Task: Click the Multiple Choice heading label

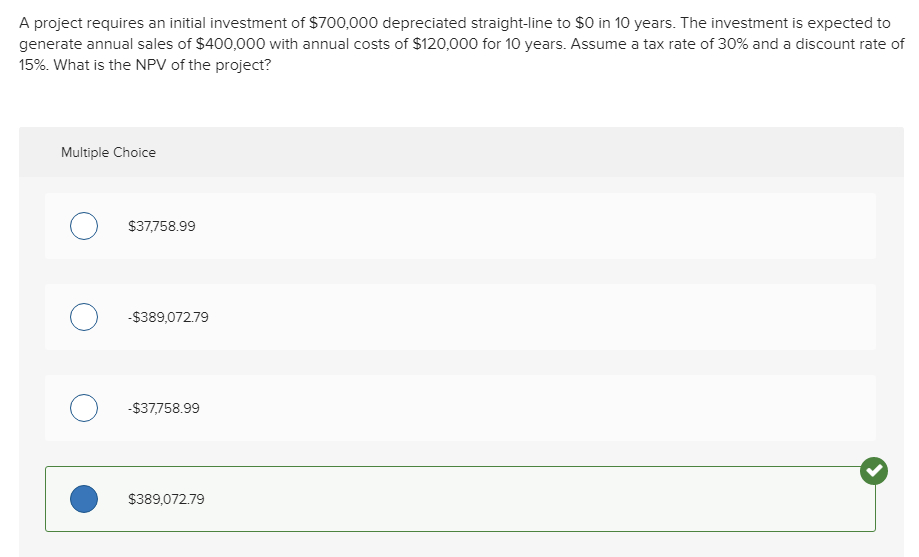Action: tap(108, 152)
